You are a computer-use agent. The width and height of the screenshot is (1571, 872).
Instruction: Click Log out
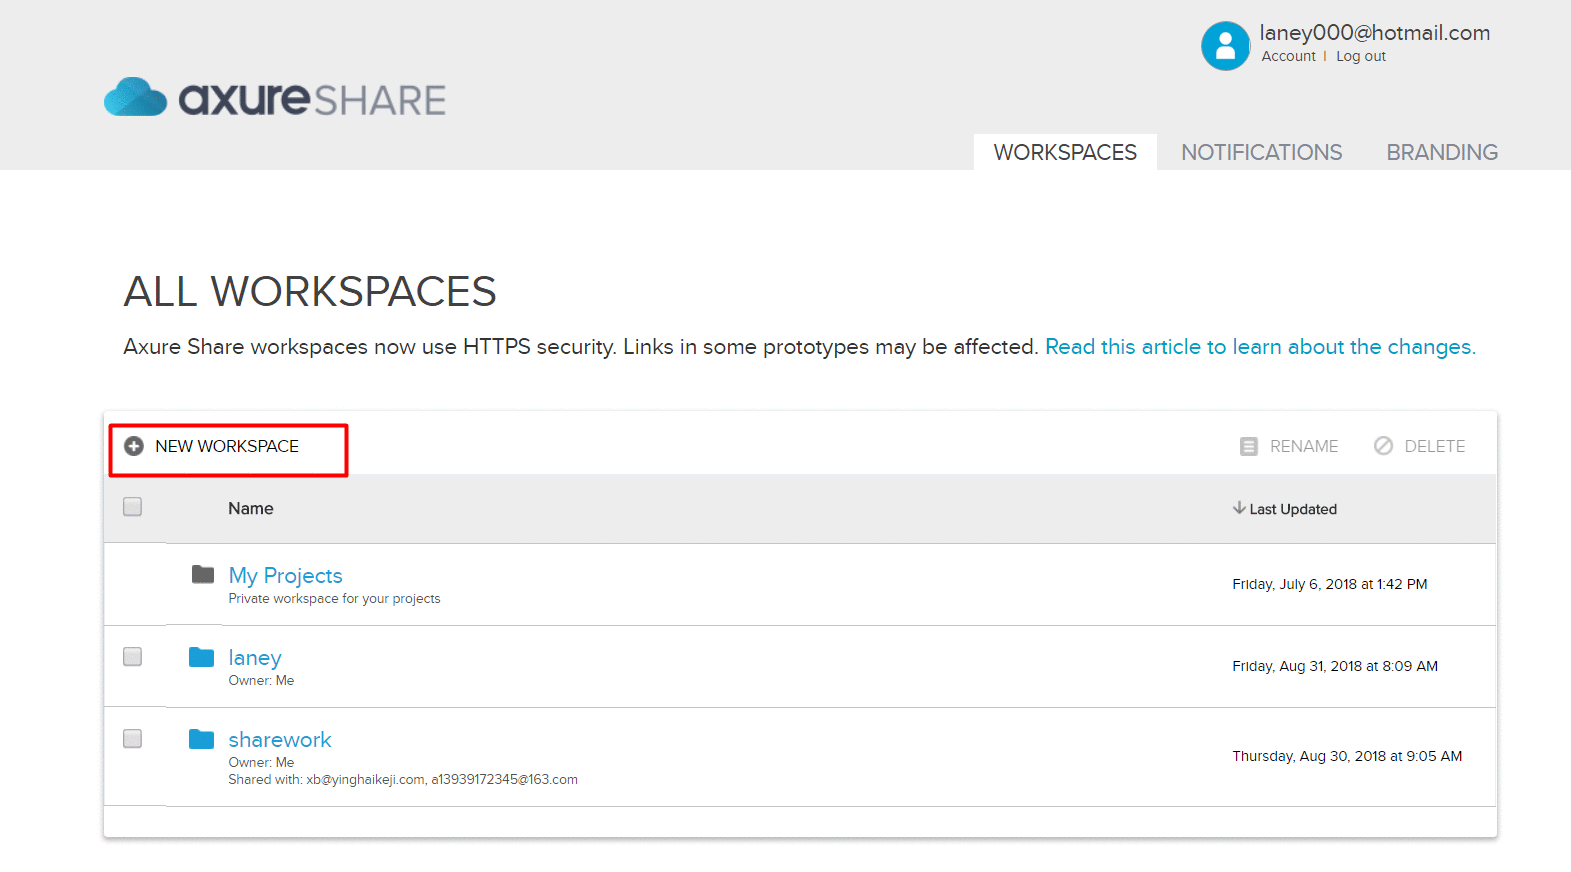pos(1361,56)
